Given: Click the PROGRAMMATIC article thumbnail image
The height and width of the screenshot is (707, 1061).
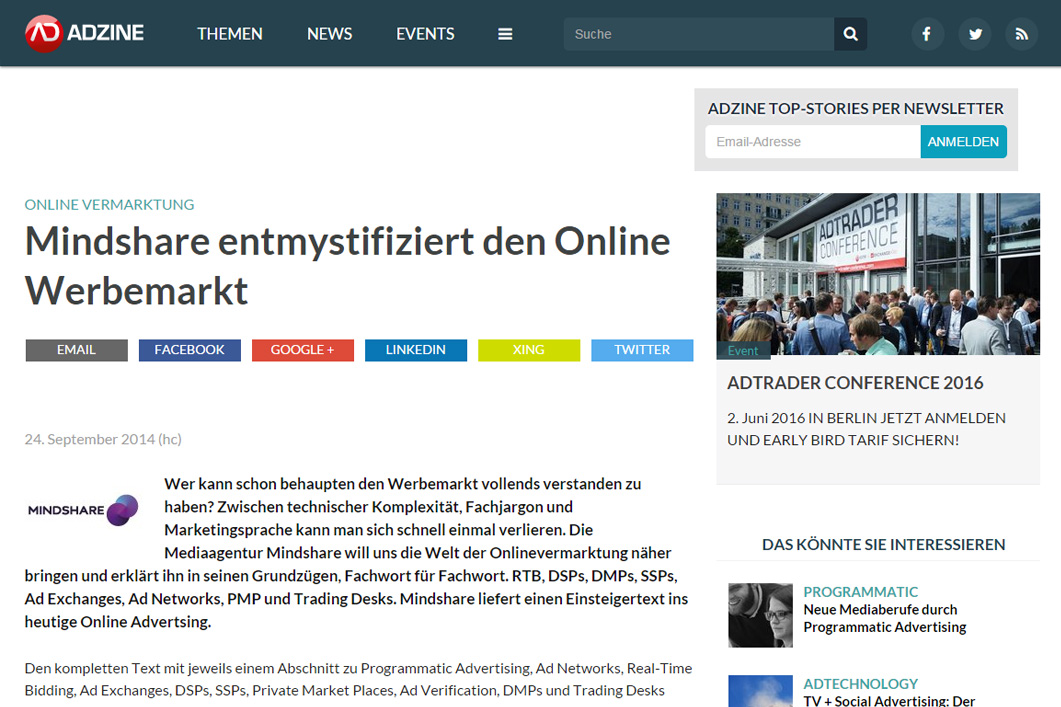Looking at the screenshot, I should 760,614.
